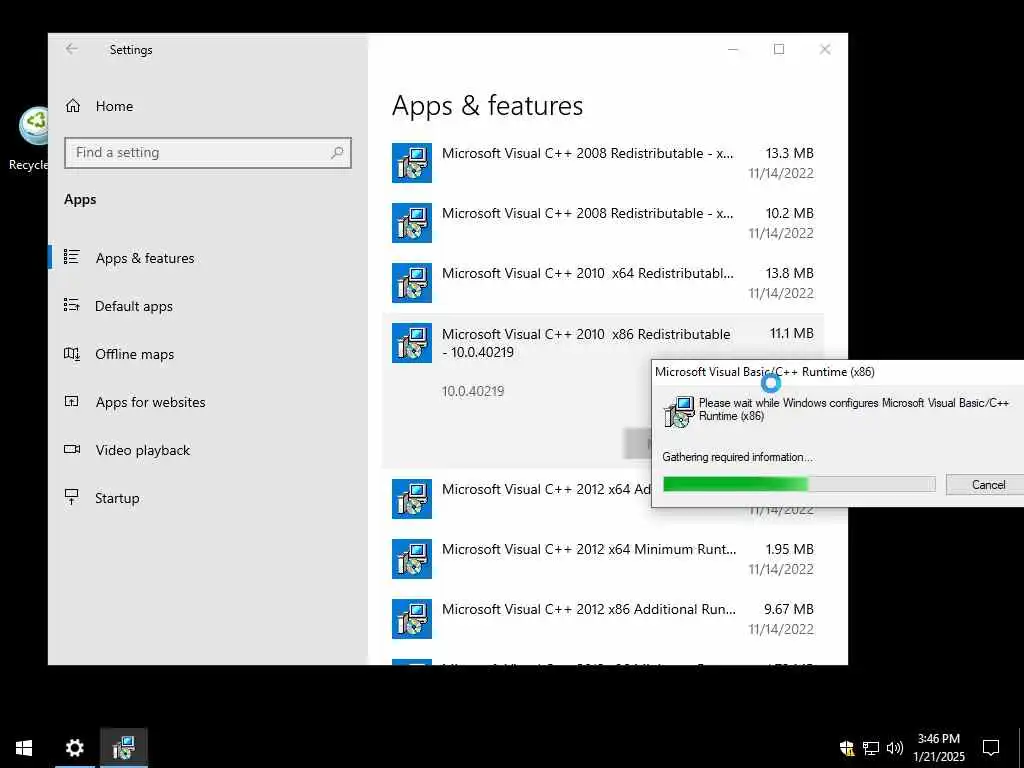
Task: Click installer icon in Runtime (x86) dialog
Action: pos(679,411)
